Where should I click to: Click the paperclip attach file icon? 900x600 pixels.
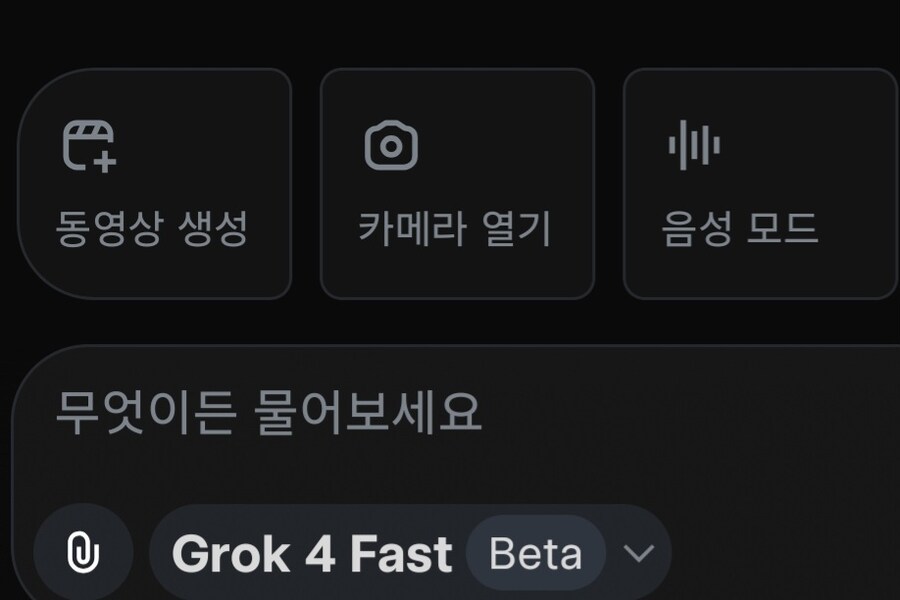[84, 553]
